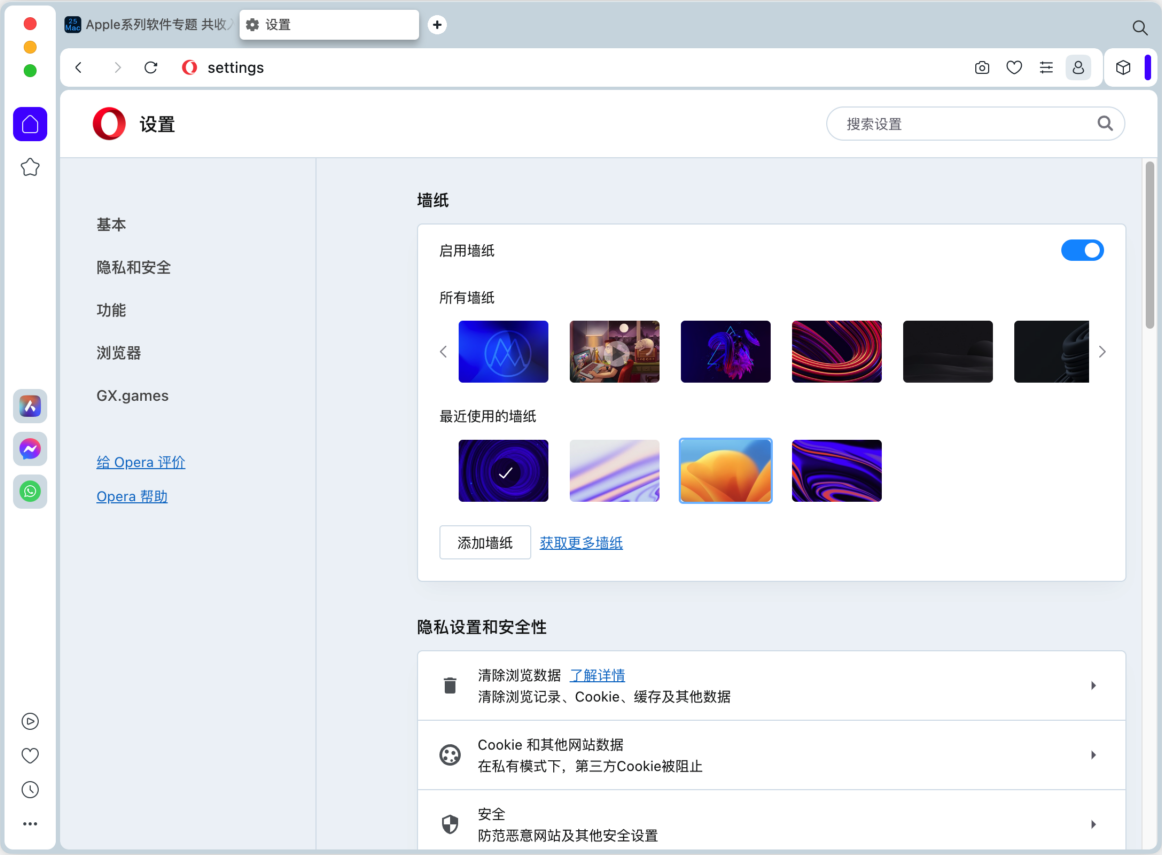Click the Opera logo beside the 设置 title
Viewport: 1162px width, 855px height.
(109, 124)
